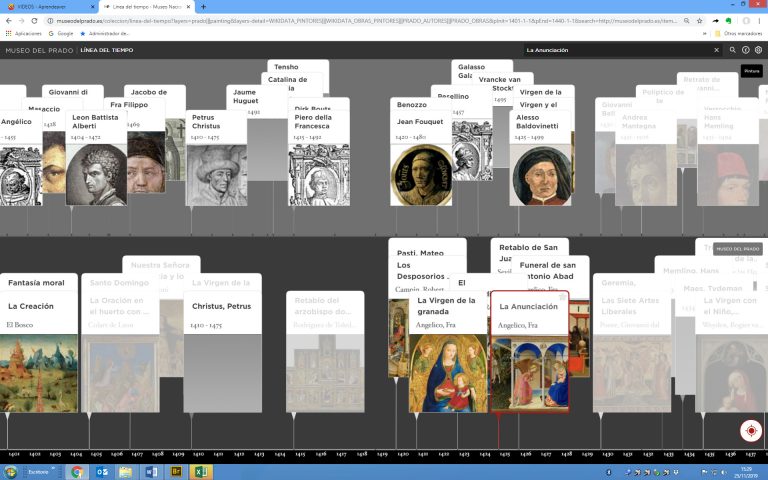Screen dimensions: 768x480
Task: Open the Retablo de San Juan card
Action: [529, 247]
